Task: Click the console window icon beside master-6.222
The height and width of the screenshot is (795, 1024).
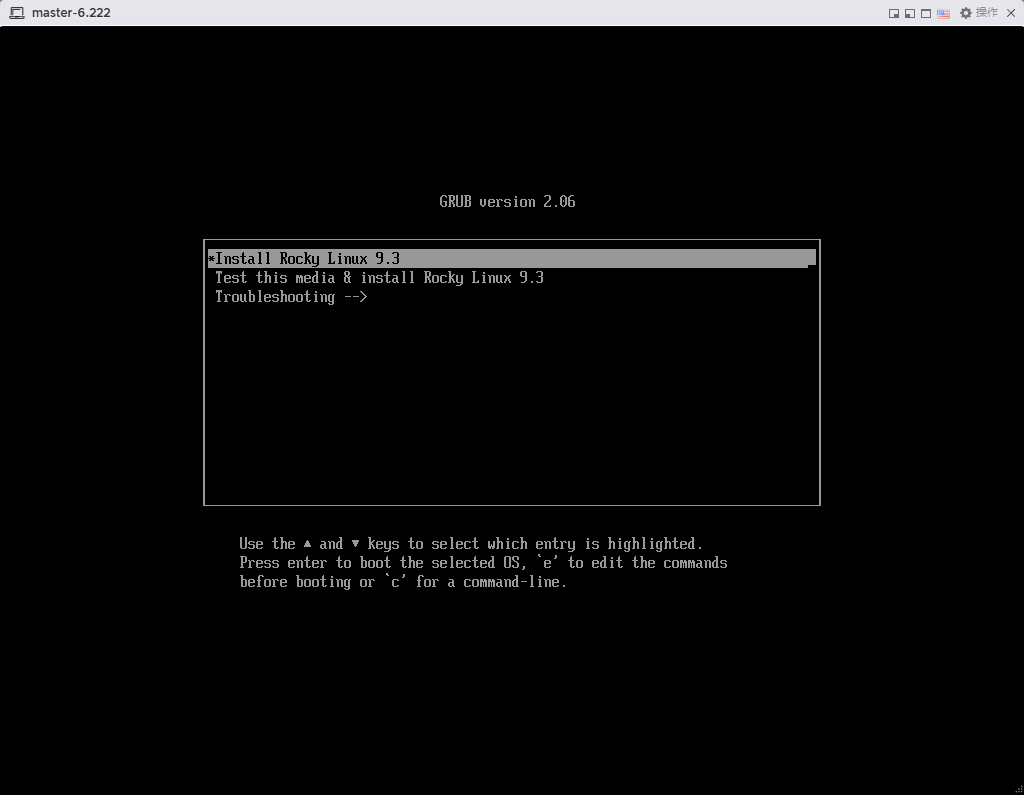Action: 17,12
